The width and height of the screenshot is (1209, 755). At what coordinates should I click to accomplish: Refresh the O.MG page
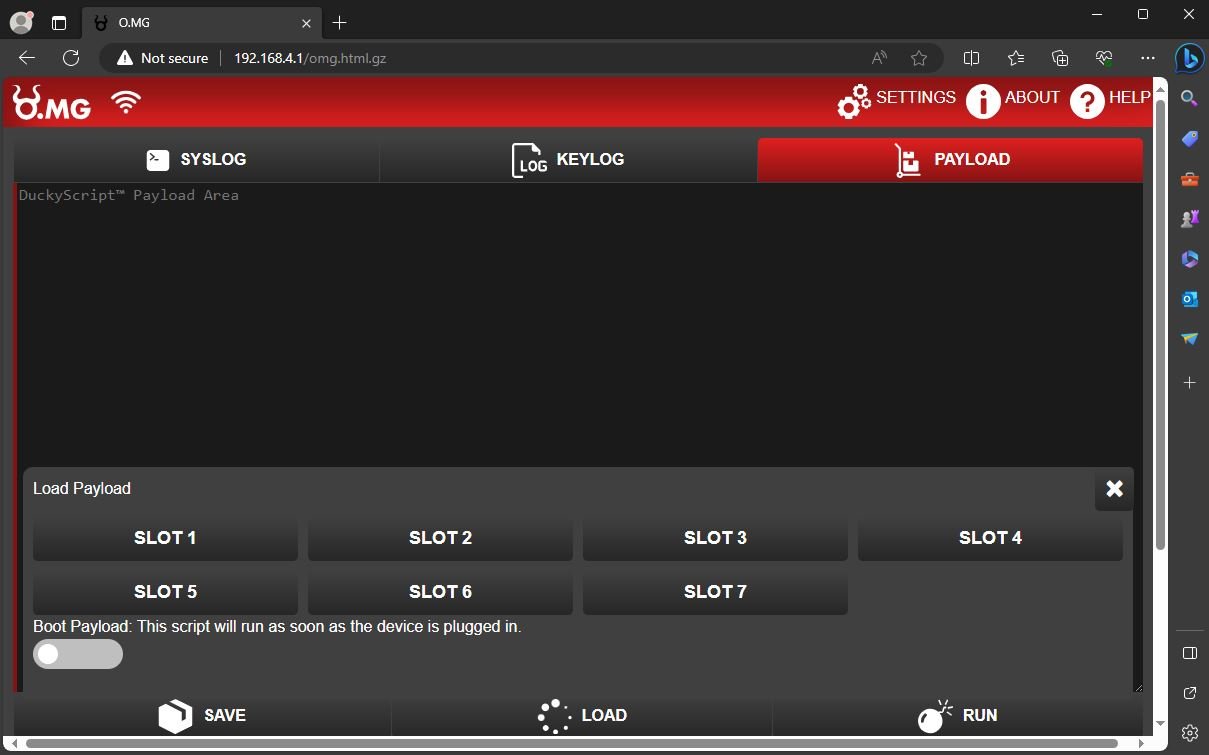[71, 58]
